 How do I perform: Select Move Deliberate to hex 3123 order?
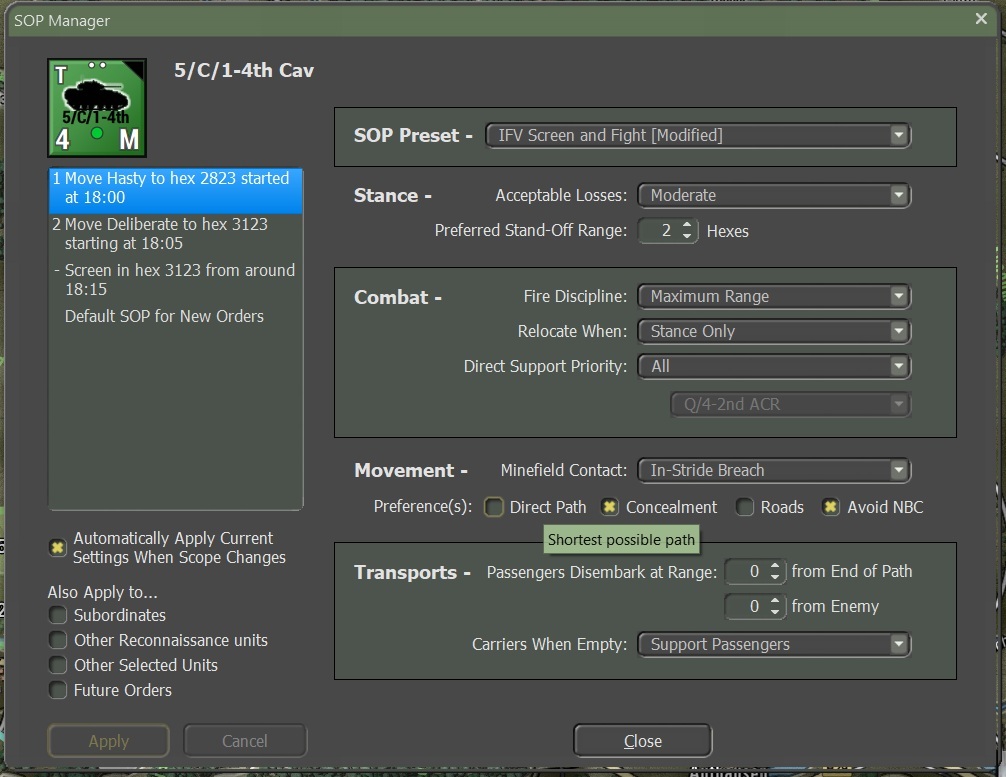[175, 234]
